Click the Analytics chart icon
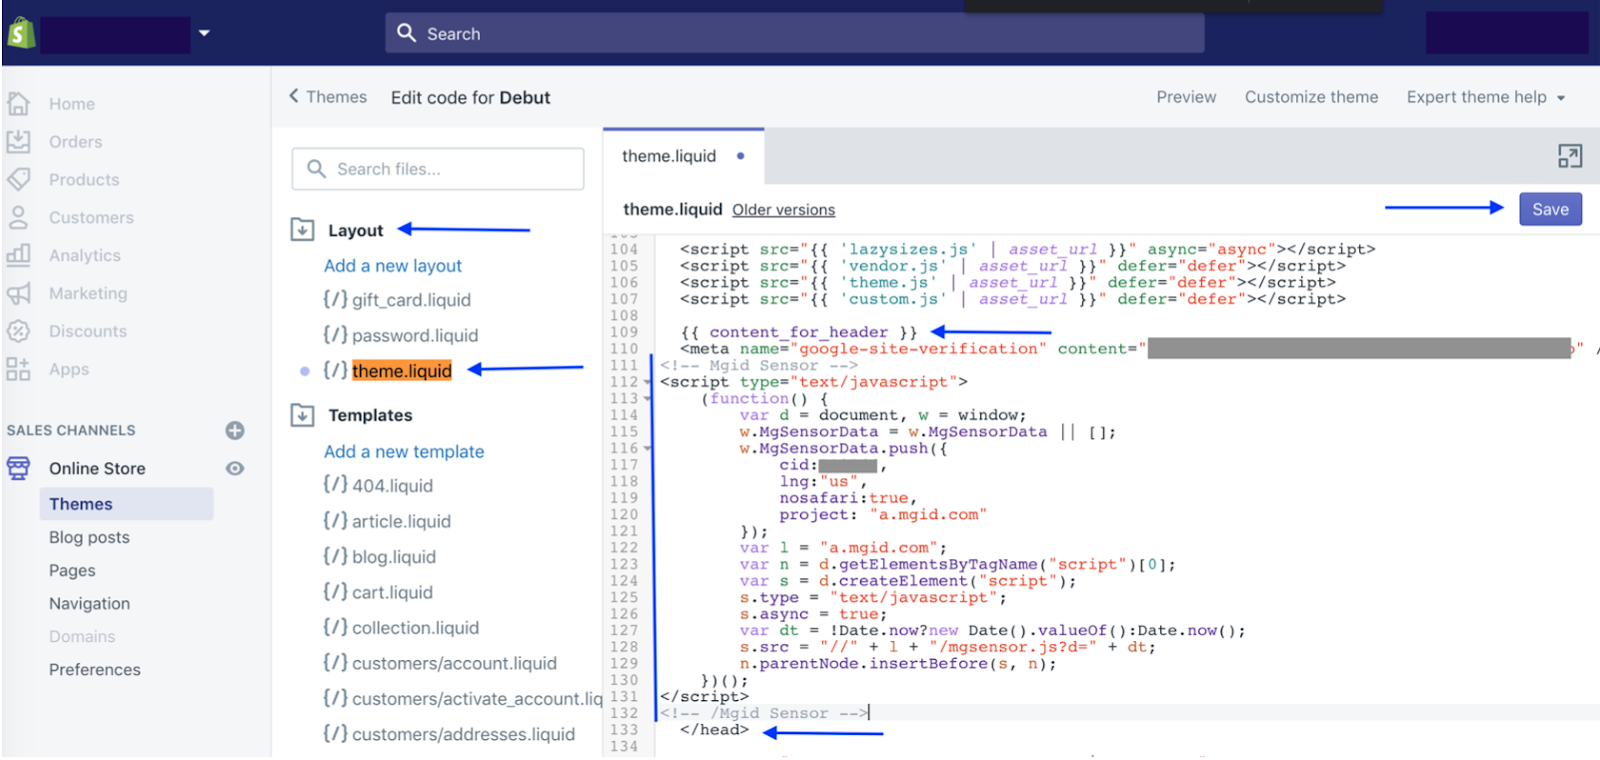This screenshot has width=1600, height=760. coord(18,255)
